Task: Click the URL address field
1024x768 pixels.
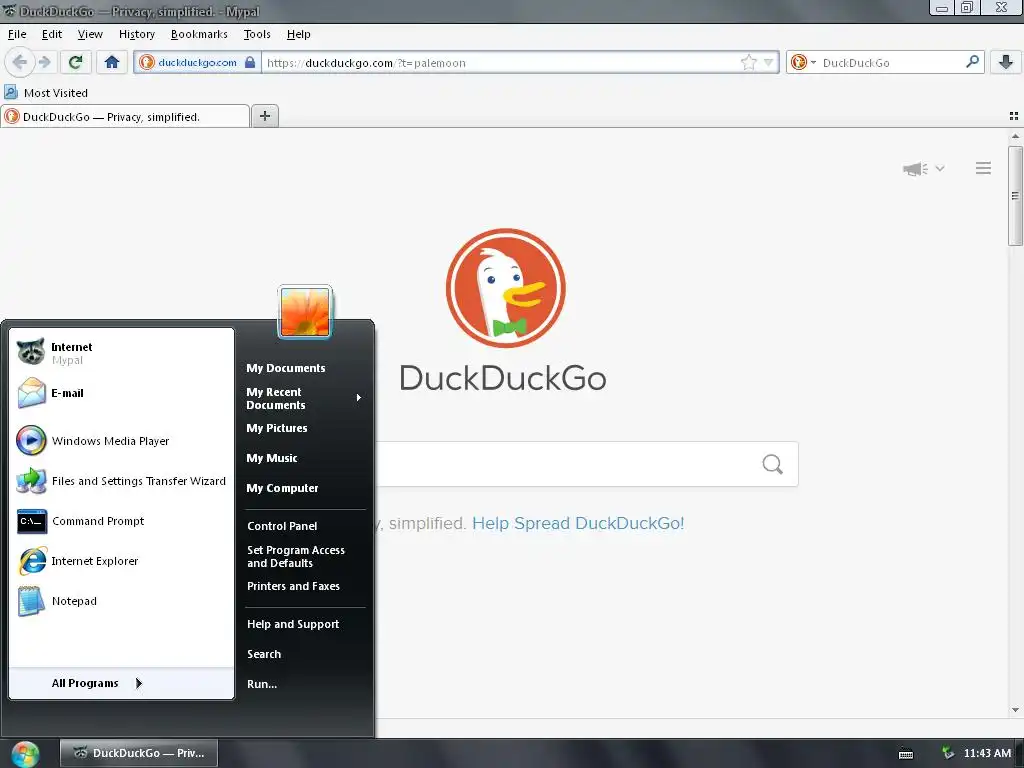Action: (502, 63)
